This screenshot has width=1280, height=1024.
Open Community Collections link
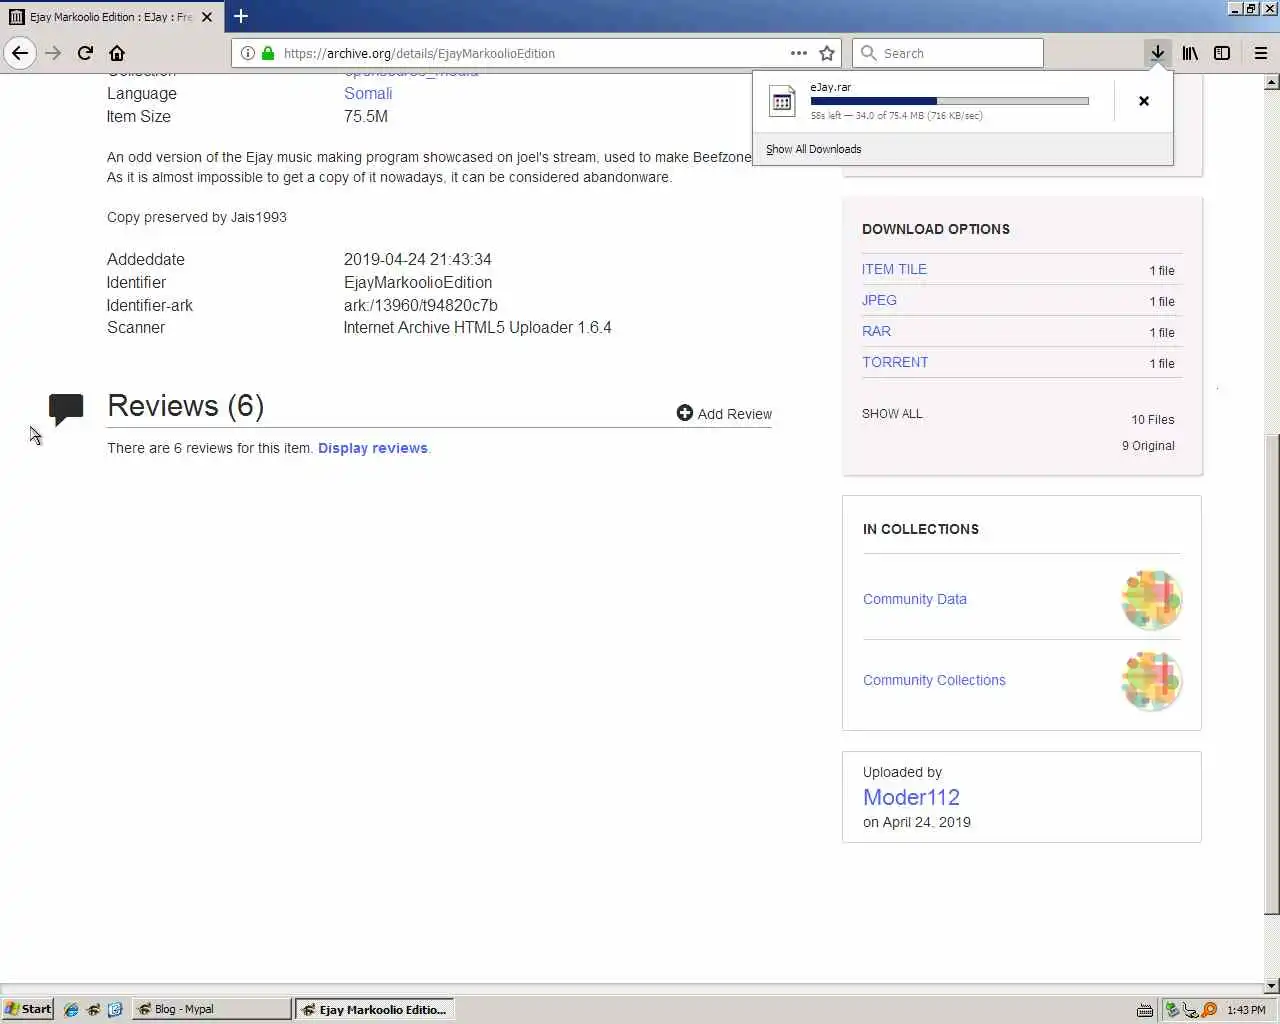point(934,680)
